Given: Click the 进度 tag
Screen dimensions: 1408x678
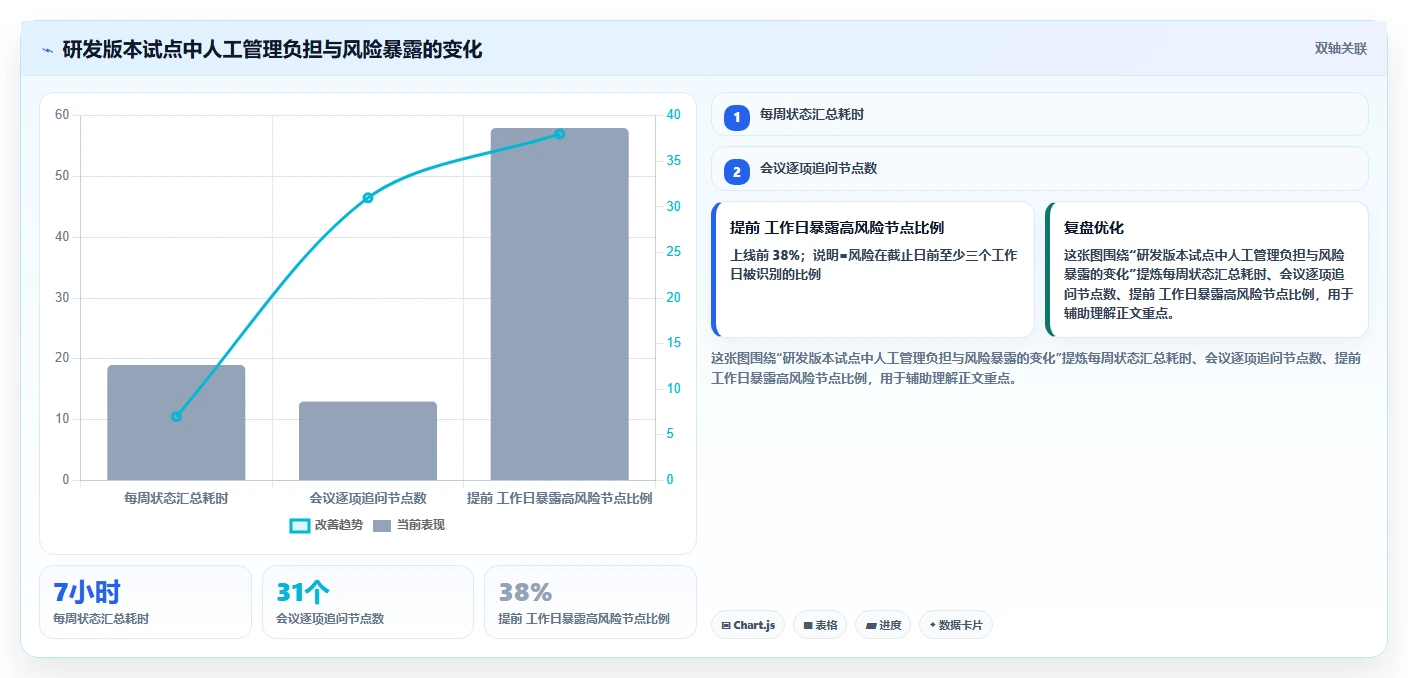Looking at the screenshot, I should (x=883, y=625).
